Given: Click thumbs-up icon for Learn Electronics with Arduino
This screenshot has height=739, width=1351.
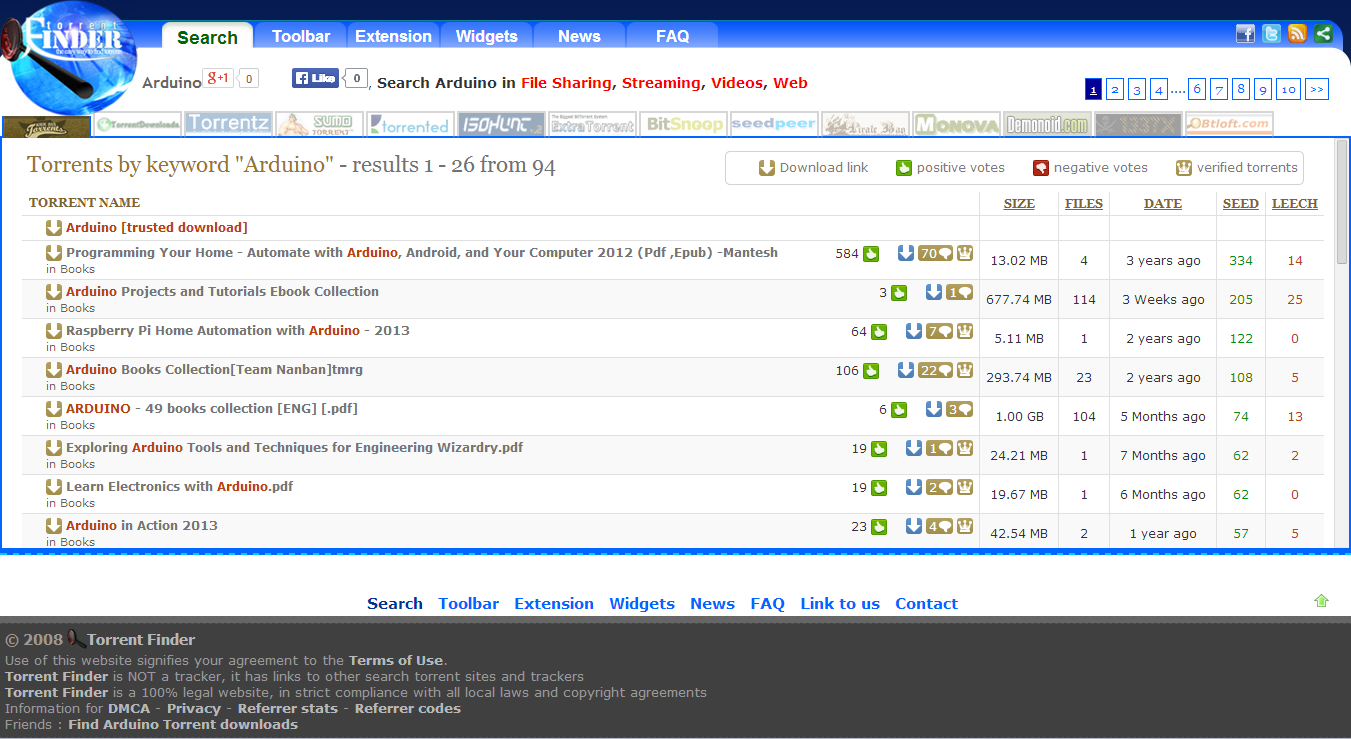Looking at the screenshot, I should pos(879,487).
